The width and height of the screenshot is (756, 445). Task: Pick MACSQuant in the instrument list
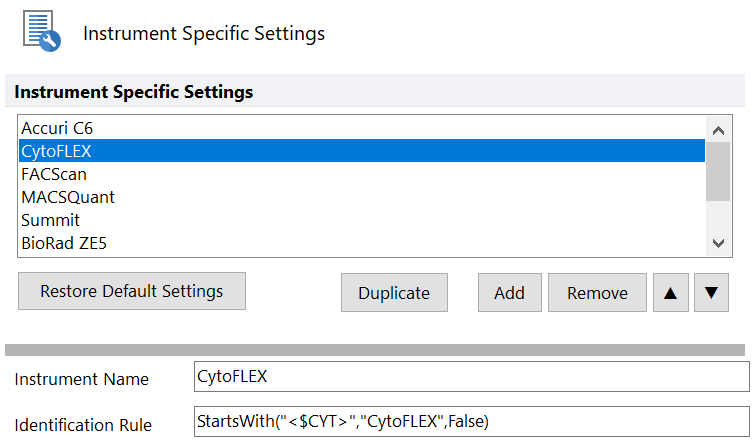pos(68,197)
